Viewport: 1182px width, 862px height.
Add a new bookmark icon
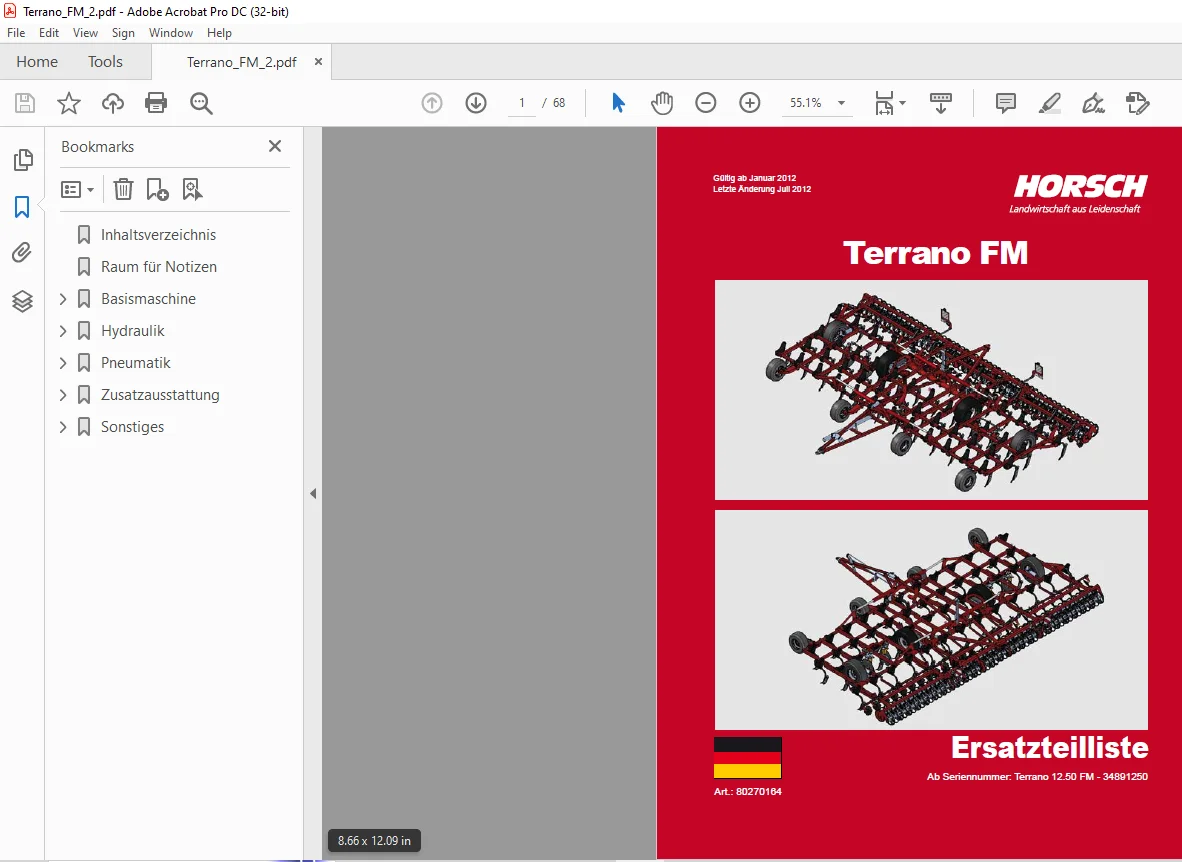157,189
